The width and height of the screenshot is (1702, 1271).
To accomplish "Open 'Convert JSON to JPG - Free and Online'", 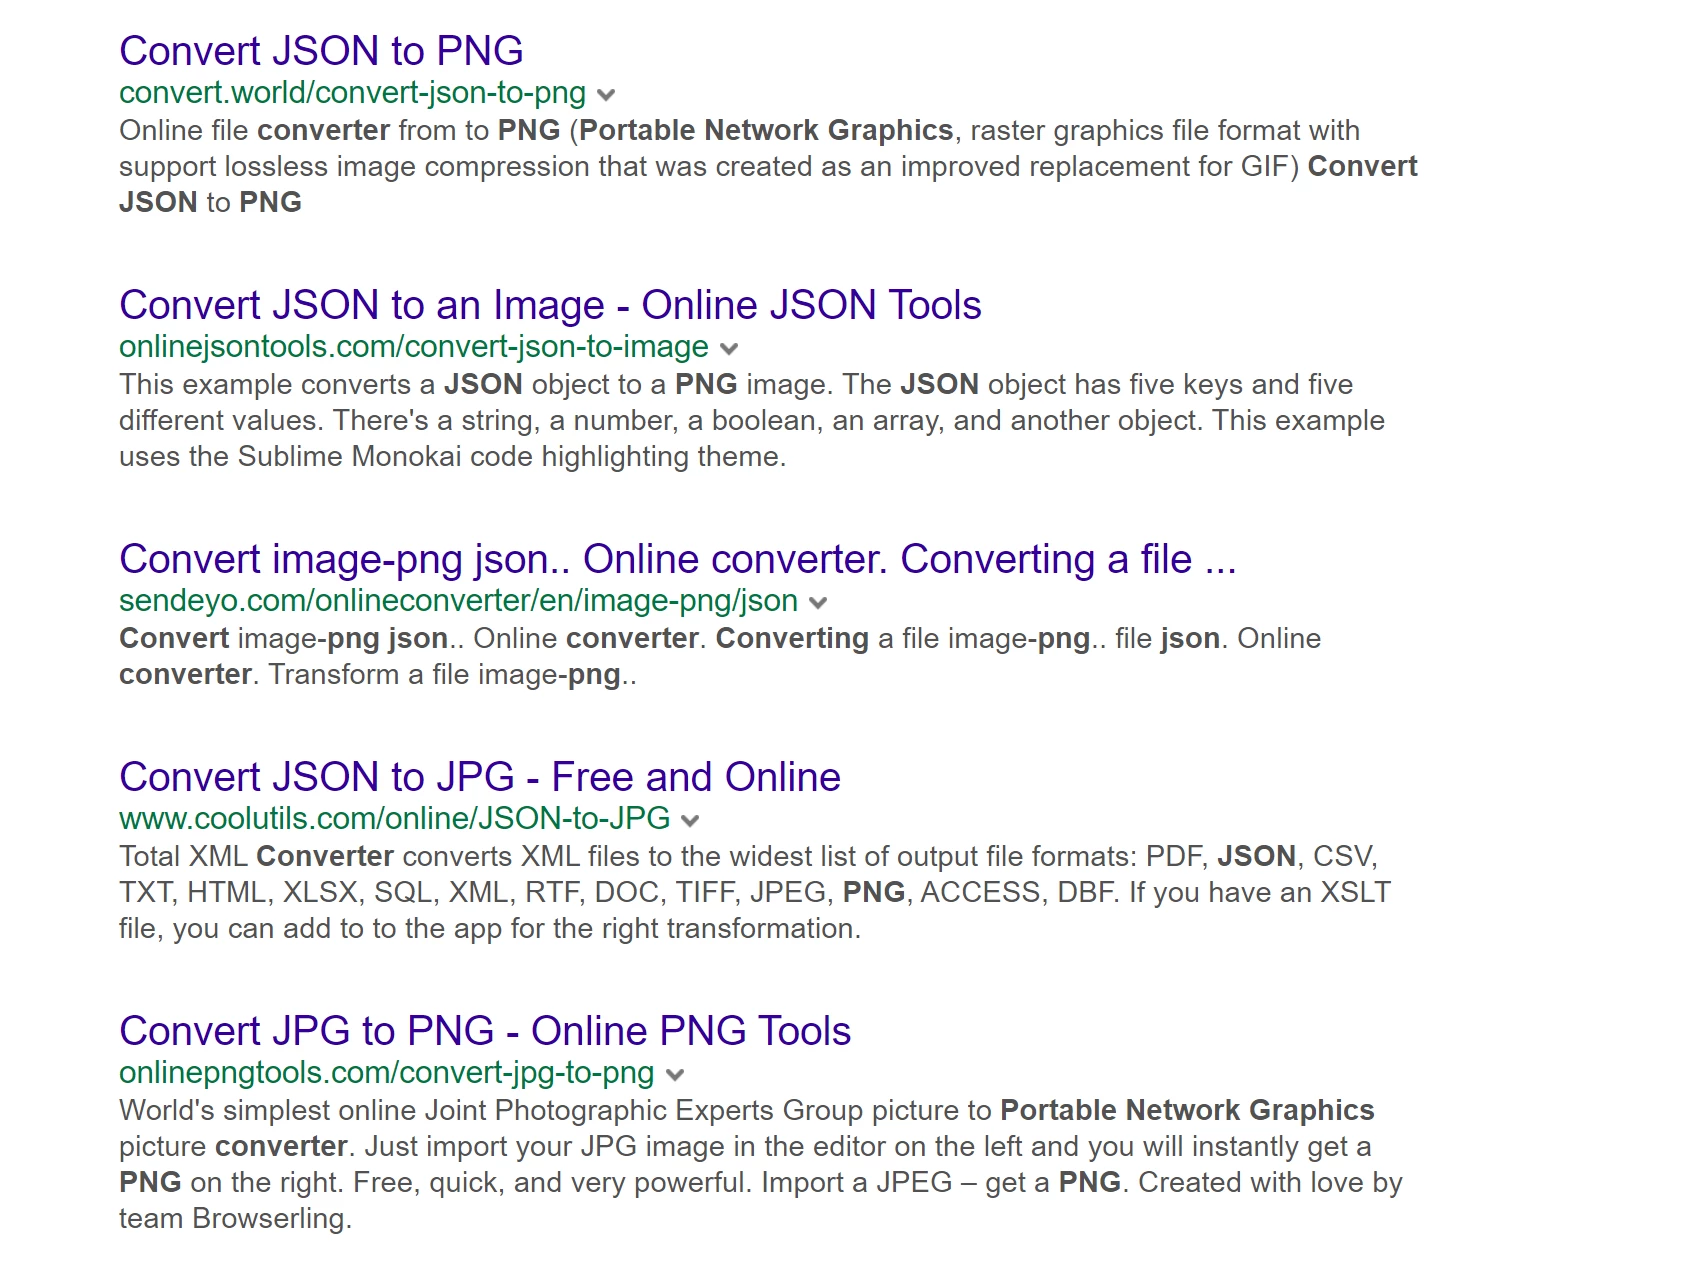I will (x=480, y=777).
